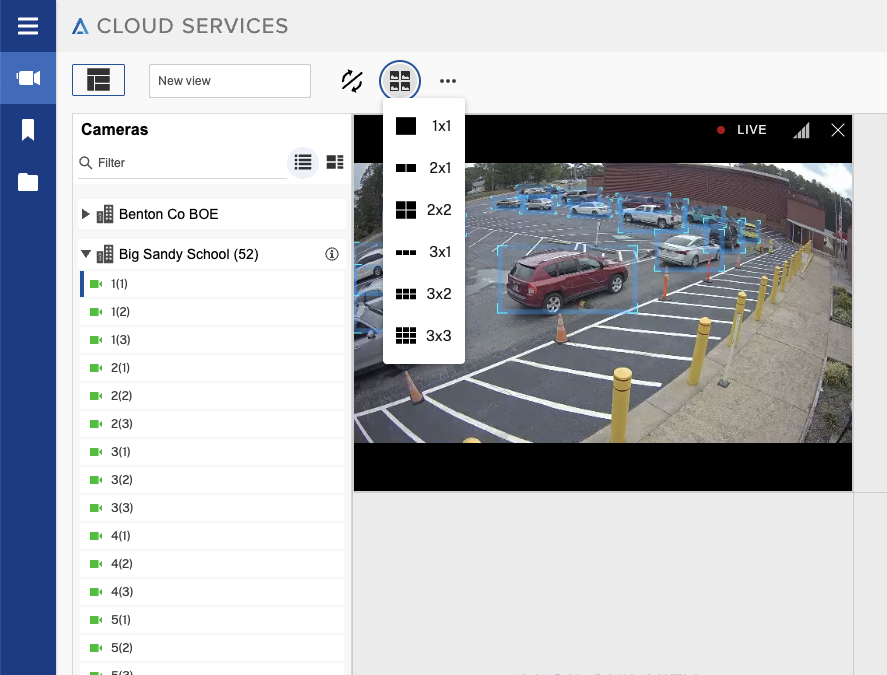Click the sync refresh arrows icon

[352, 81]
